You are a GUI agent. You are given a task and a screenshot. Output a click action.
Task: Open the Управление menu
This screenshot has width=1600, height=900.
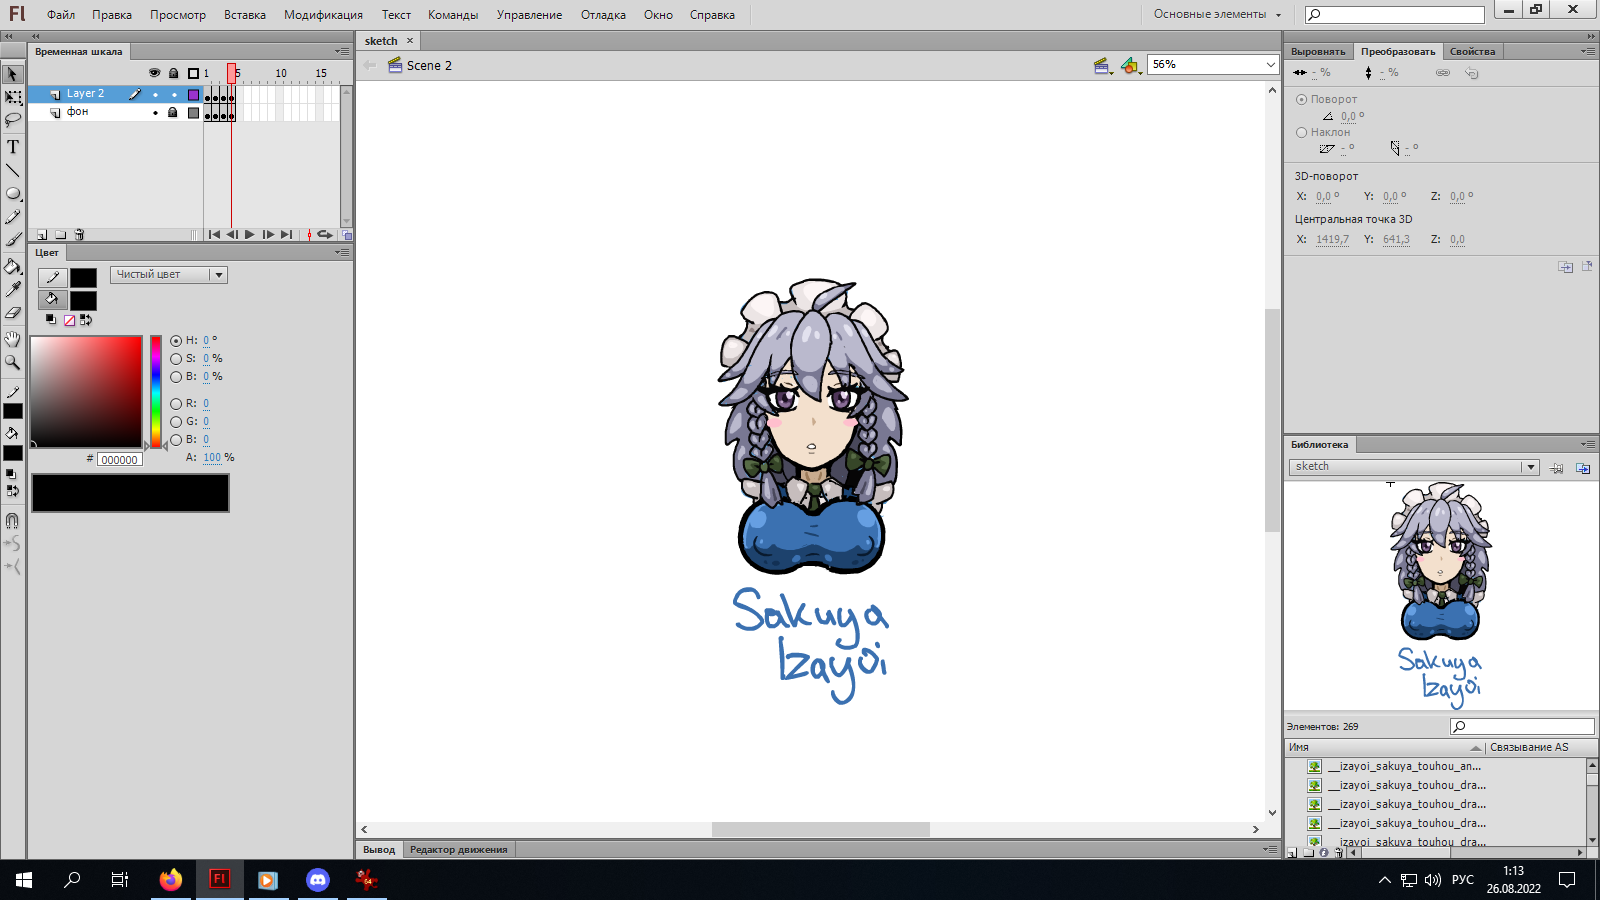click(529, 15)
